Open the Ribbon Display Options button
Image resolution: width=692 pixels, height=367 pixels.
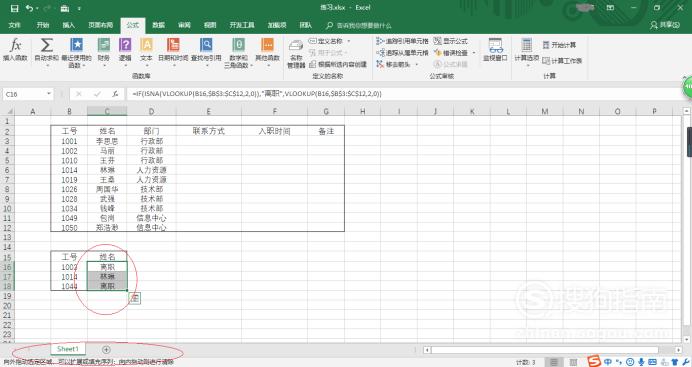pyautogui.click(x=610, y=8)
